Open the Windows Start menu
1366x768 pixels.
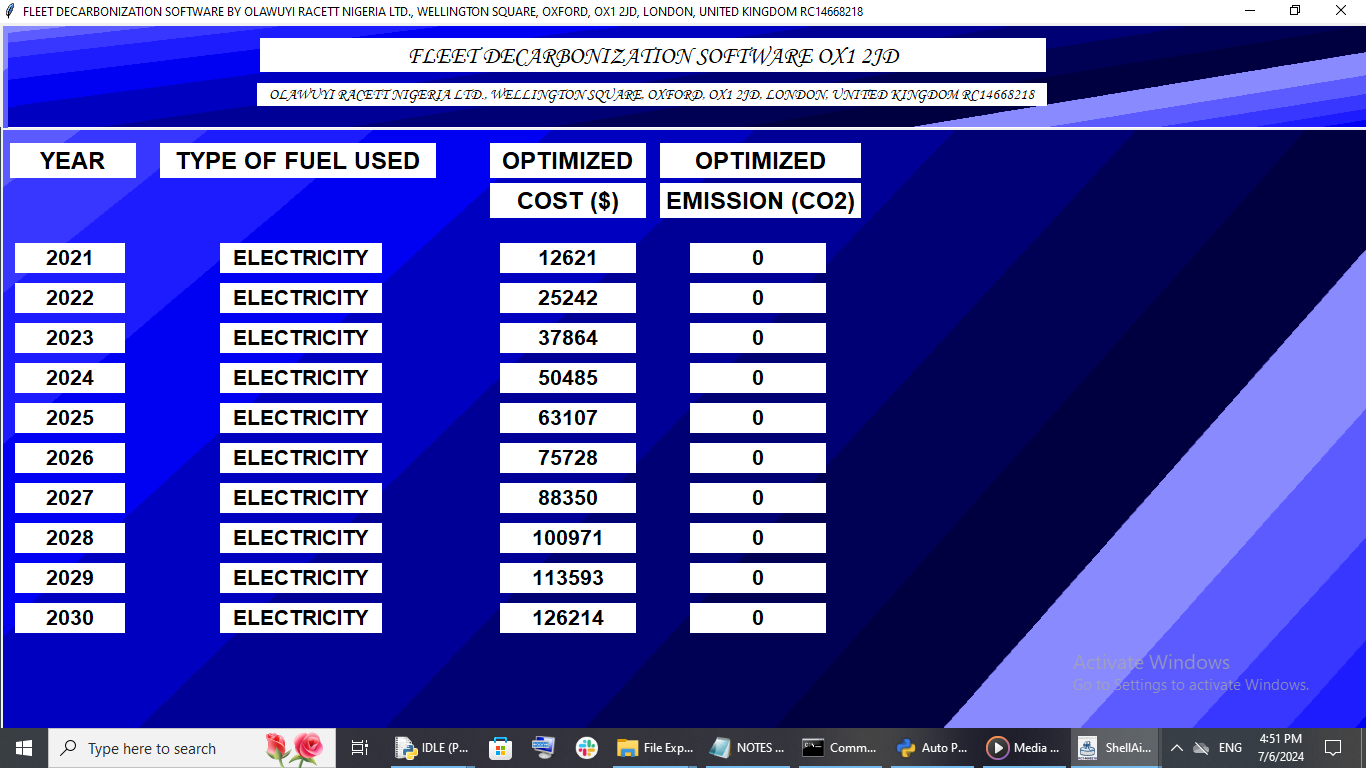click(23, 748)
